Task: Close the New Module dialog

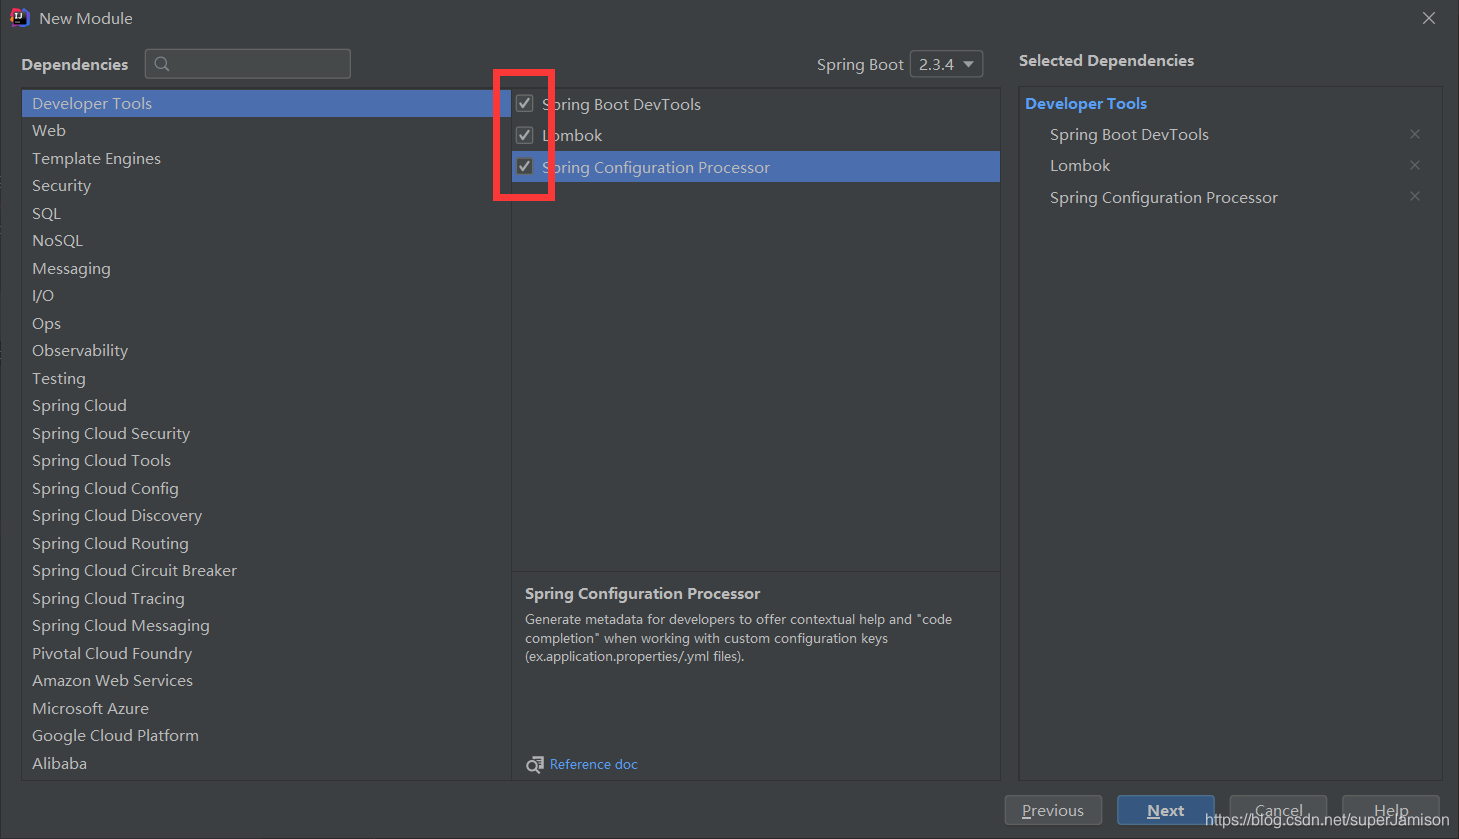Action: pos(1429,18)
